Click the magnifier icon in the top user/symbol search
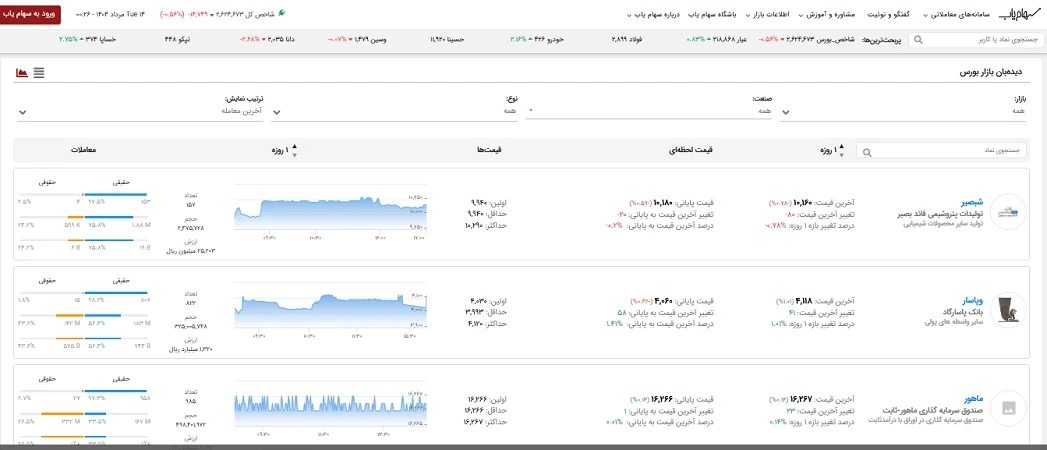This screenshot has height=450, width=1047. pos(917,40)
